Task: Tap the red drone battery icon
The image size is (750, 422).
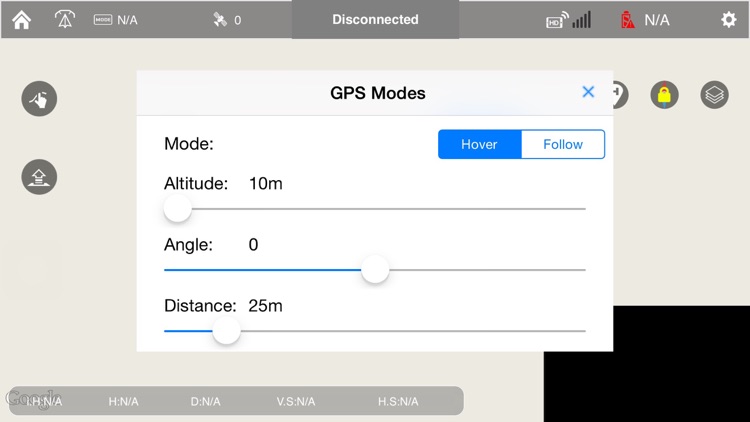Action: (628, 20)
